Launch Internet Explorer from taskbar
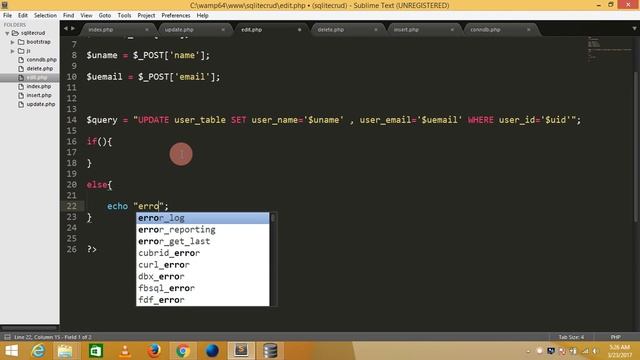The height and width of the screenshot is (360, 640). [38, 351]
